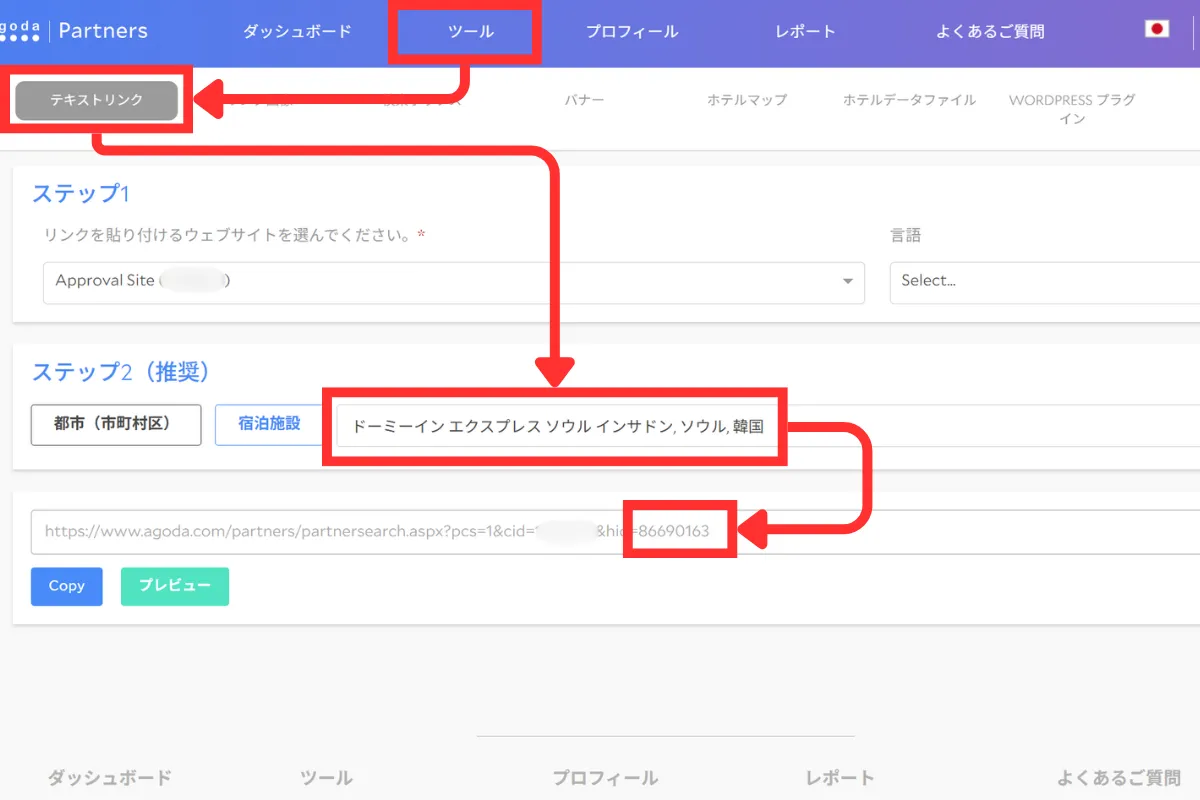Click レポート link in the footer

[x=840, y=777]
